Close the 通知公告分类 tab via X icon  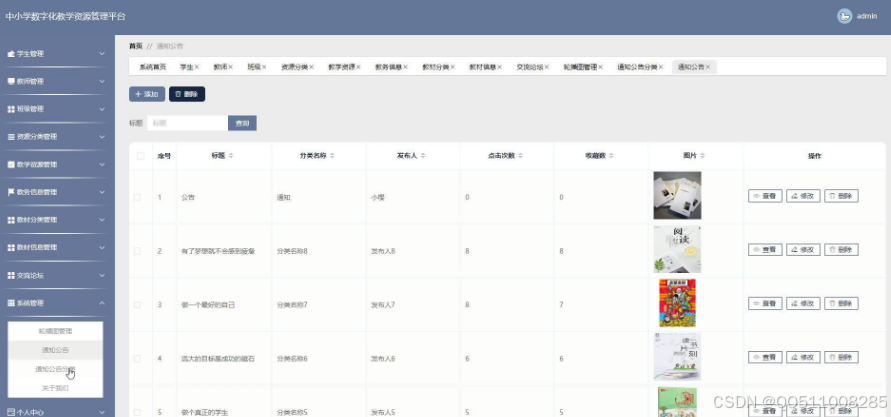pos(661,67)
